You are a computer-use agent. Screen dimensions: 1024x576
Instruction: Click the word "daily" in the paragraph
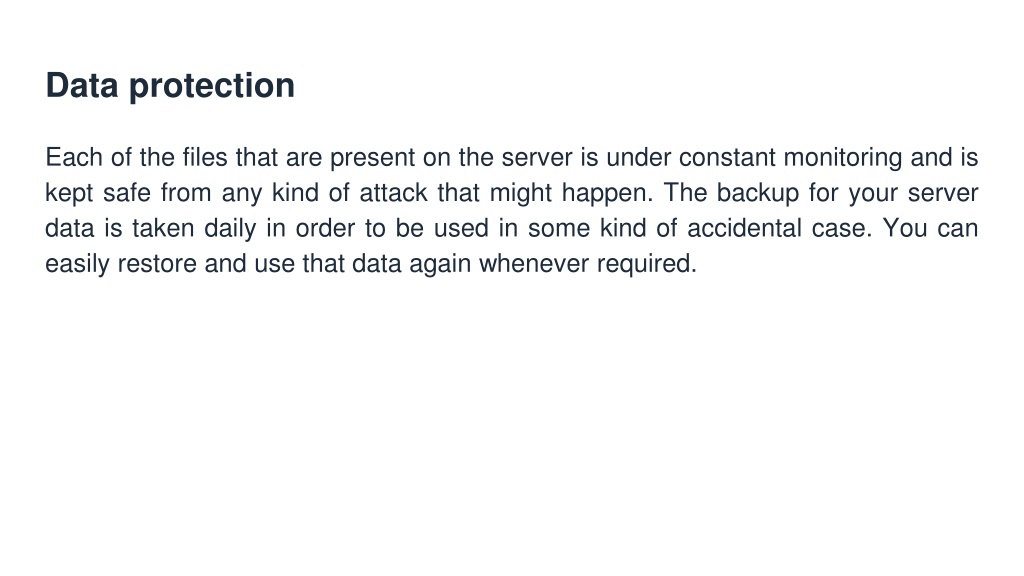click(230, 228)
